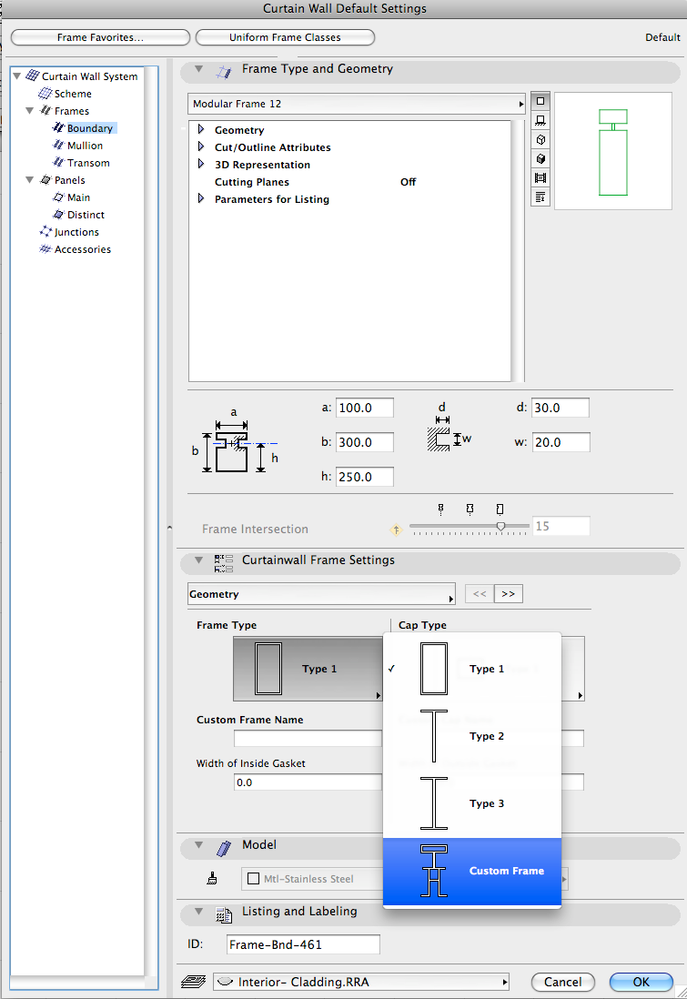Click the layer icon beside Interior-Cladding
Screen dimensions: 687x999
pyautogui.click(x=192, y=981)
